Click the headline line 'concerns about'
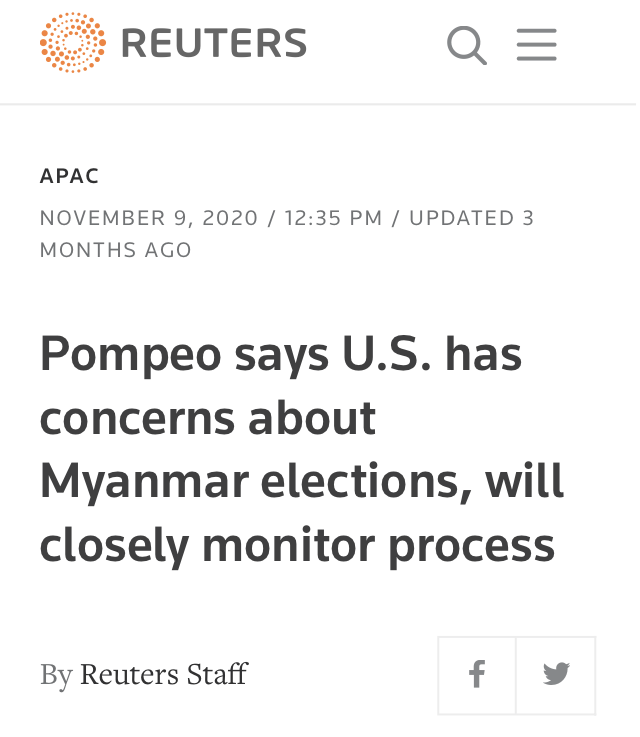The image size is (640, 737). [x=208, y=418]
